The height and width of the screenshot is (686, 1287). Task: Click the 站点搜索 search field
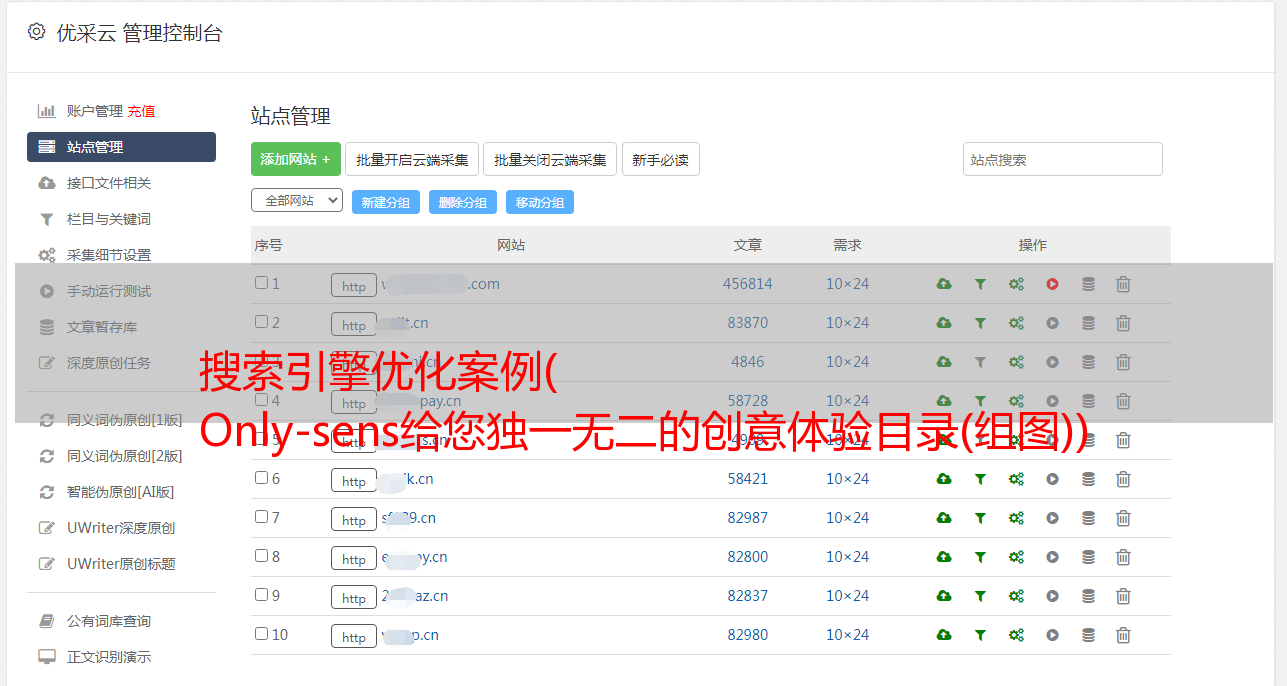1062,159
